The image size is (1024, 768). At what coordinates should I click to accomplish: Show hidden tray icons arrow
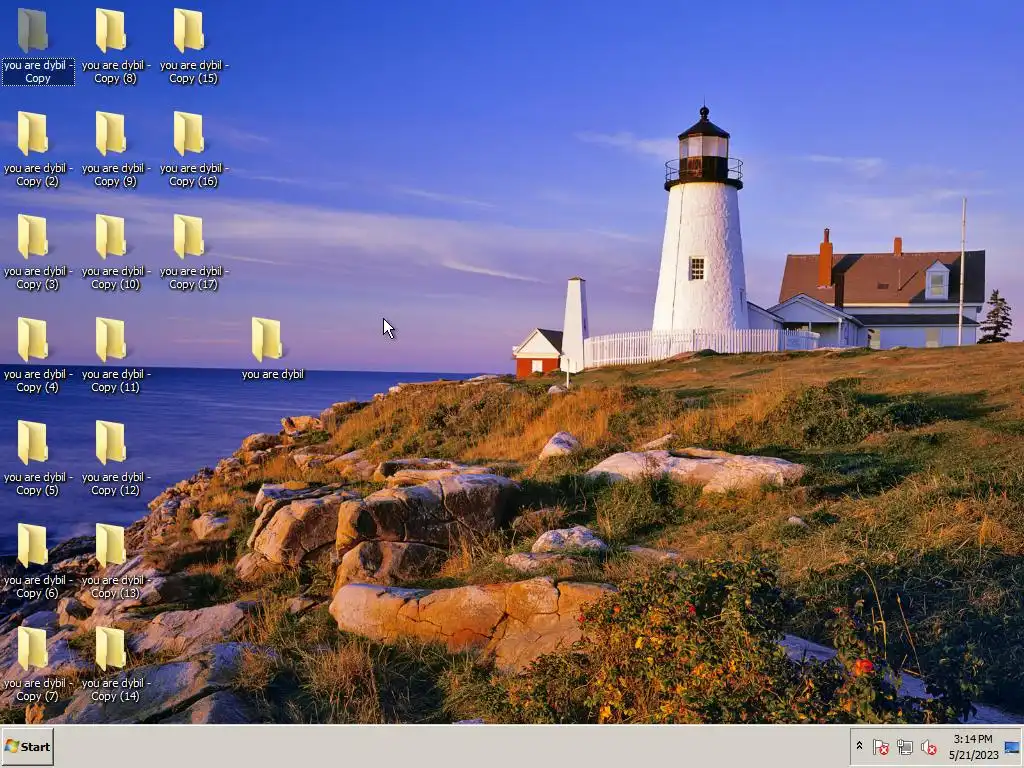(x=859, y=746)
